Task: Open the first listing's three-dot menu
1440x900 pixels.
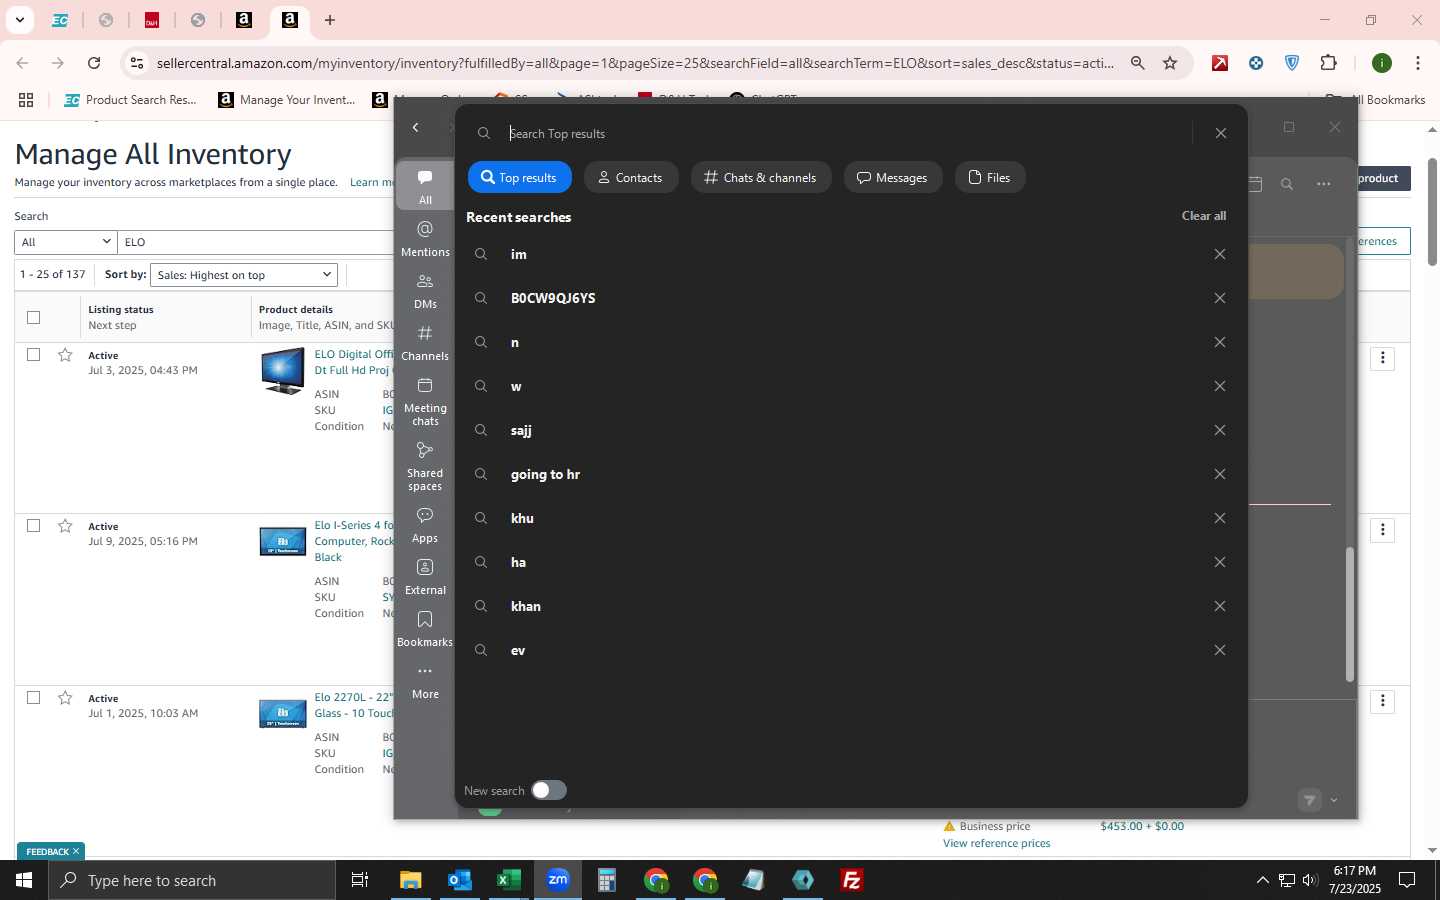Action: [1383, 358]
